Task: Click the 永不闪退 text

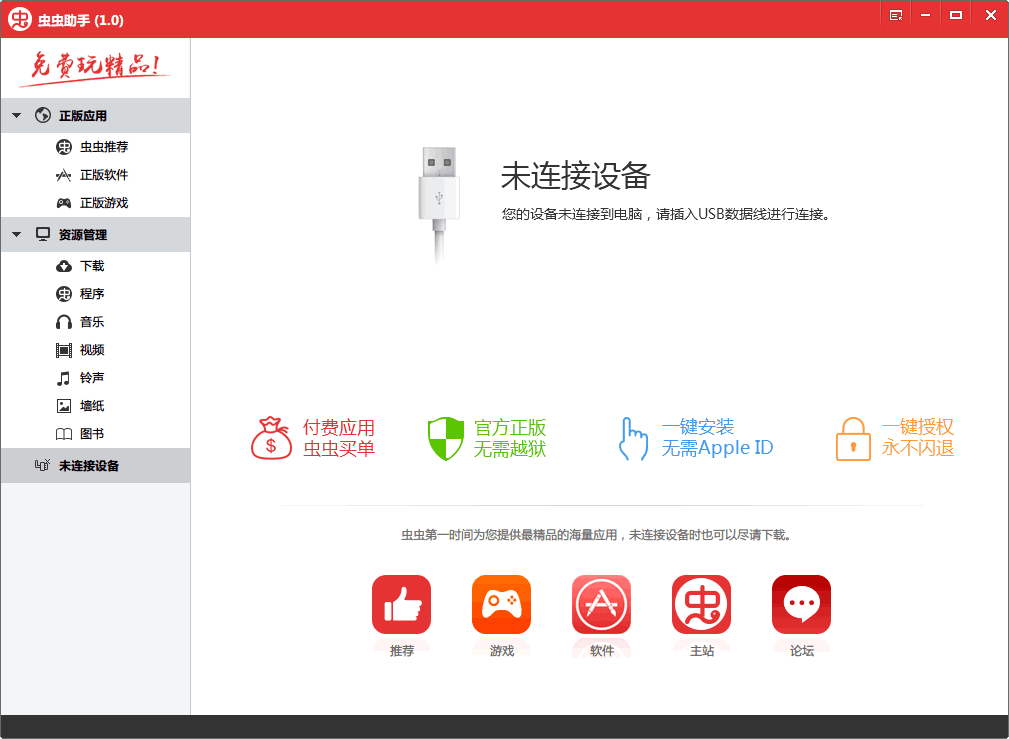Action: [918, 448]
